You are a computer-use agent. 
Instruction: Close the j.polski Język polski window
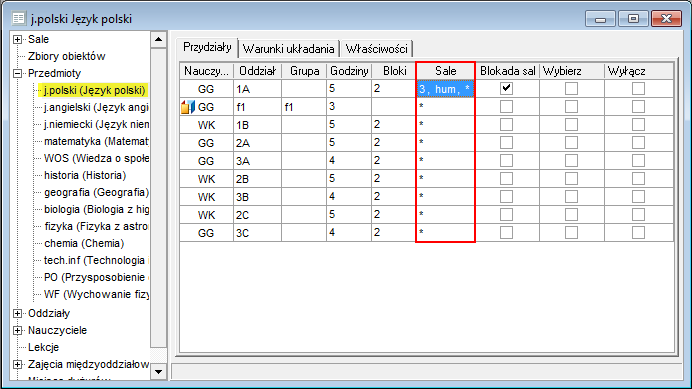(x=666, y=19)
